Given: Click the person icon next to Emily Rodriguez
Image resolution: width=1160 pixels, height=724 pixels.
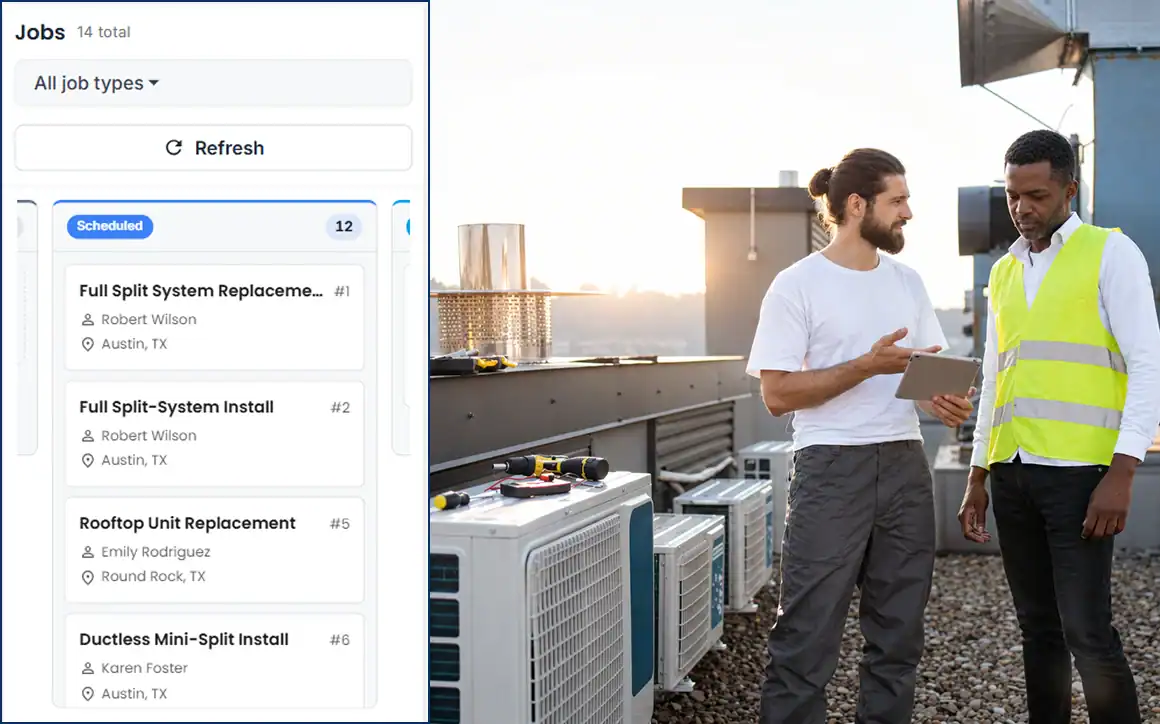Looking at the screenshot, I should (87, 552).
